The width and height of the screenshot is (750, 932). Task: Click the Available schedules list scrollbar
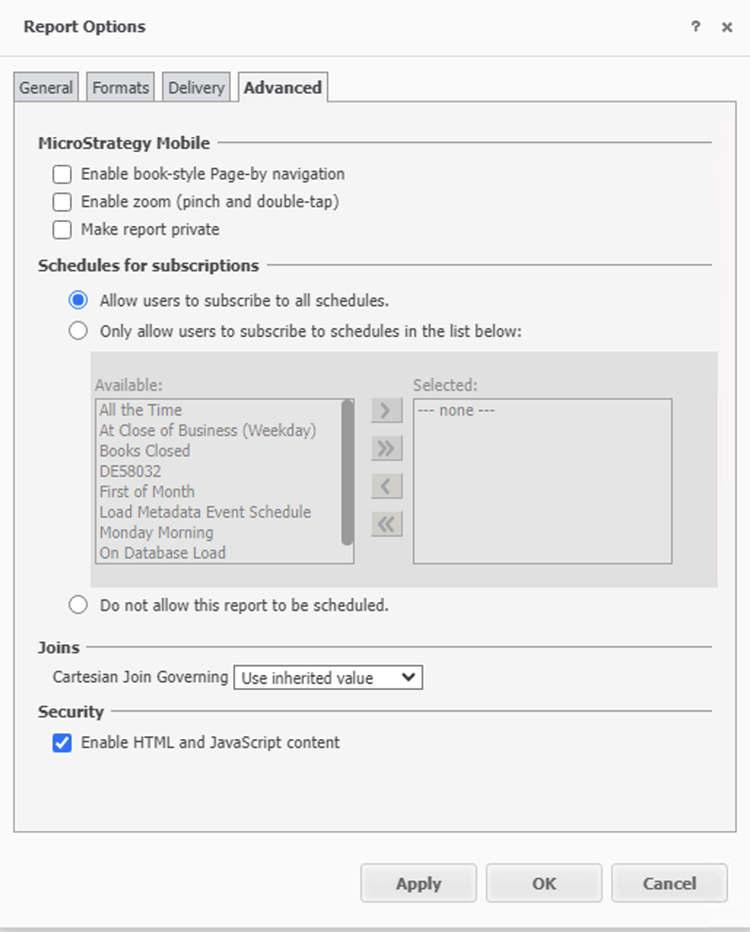click(347, 472)
